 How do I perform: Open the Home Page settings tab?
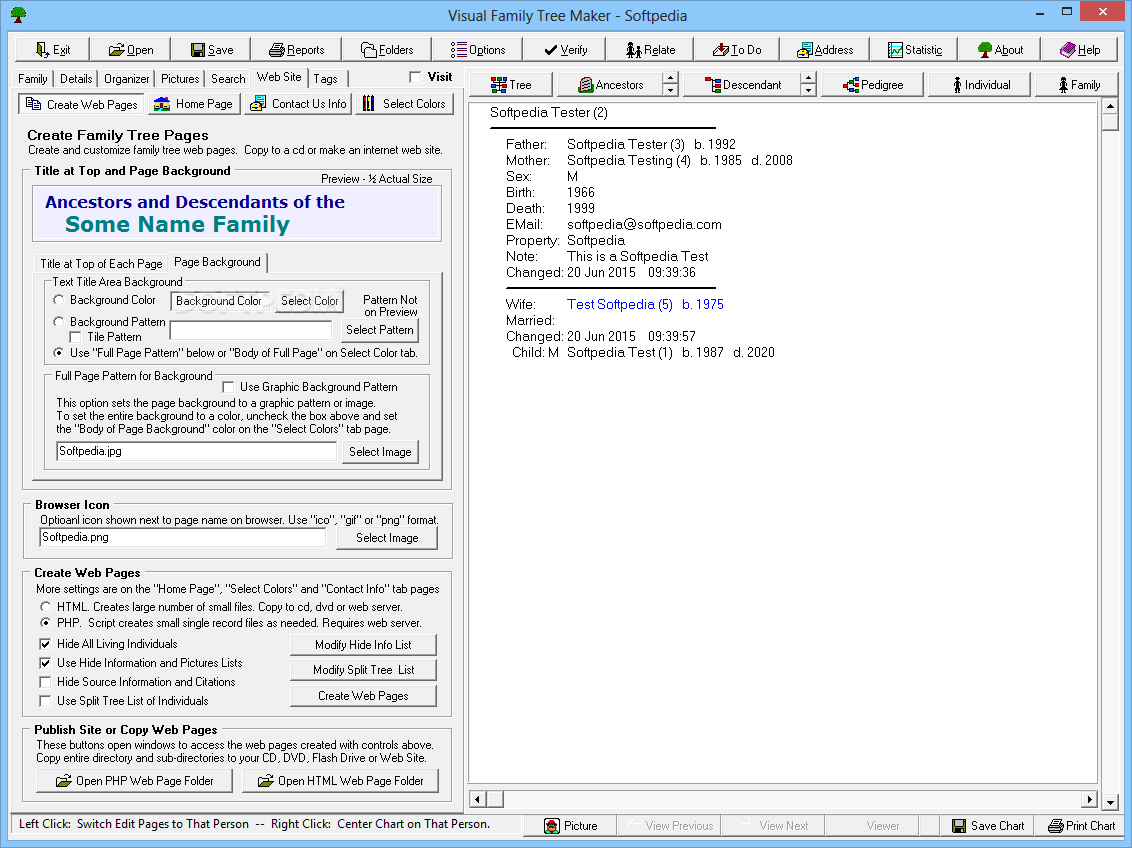tap(193, 104)
